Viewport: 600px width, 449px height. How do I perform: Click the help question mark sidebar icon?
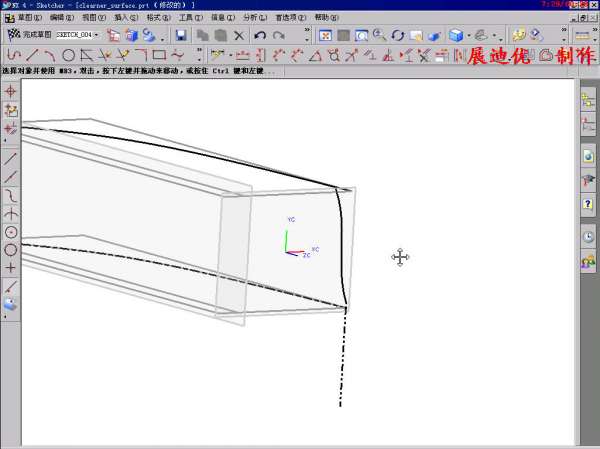[588, 203]
